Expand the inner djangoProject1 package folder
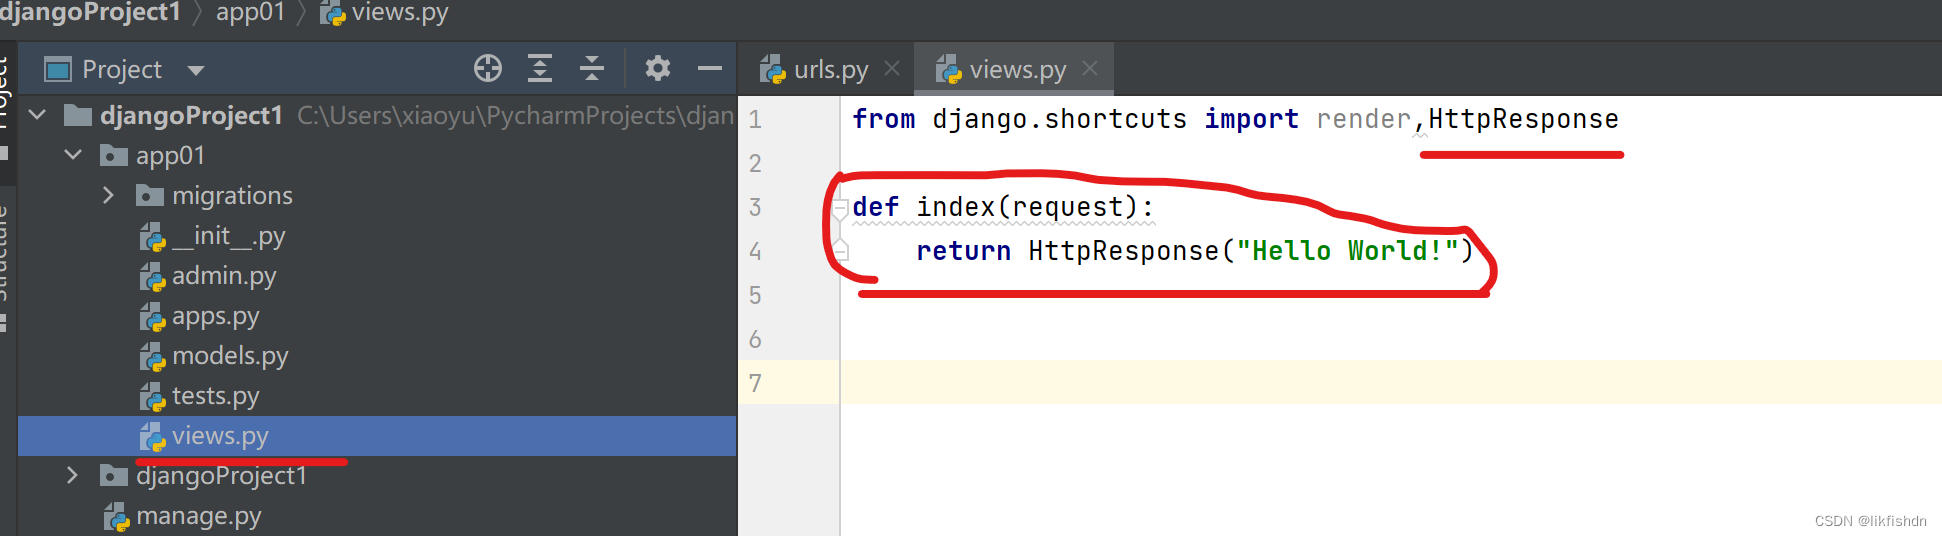 coord(72,475)
